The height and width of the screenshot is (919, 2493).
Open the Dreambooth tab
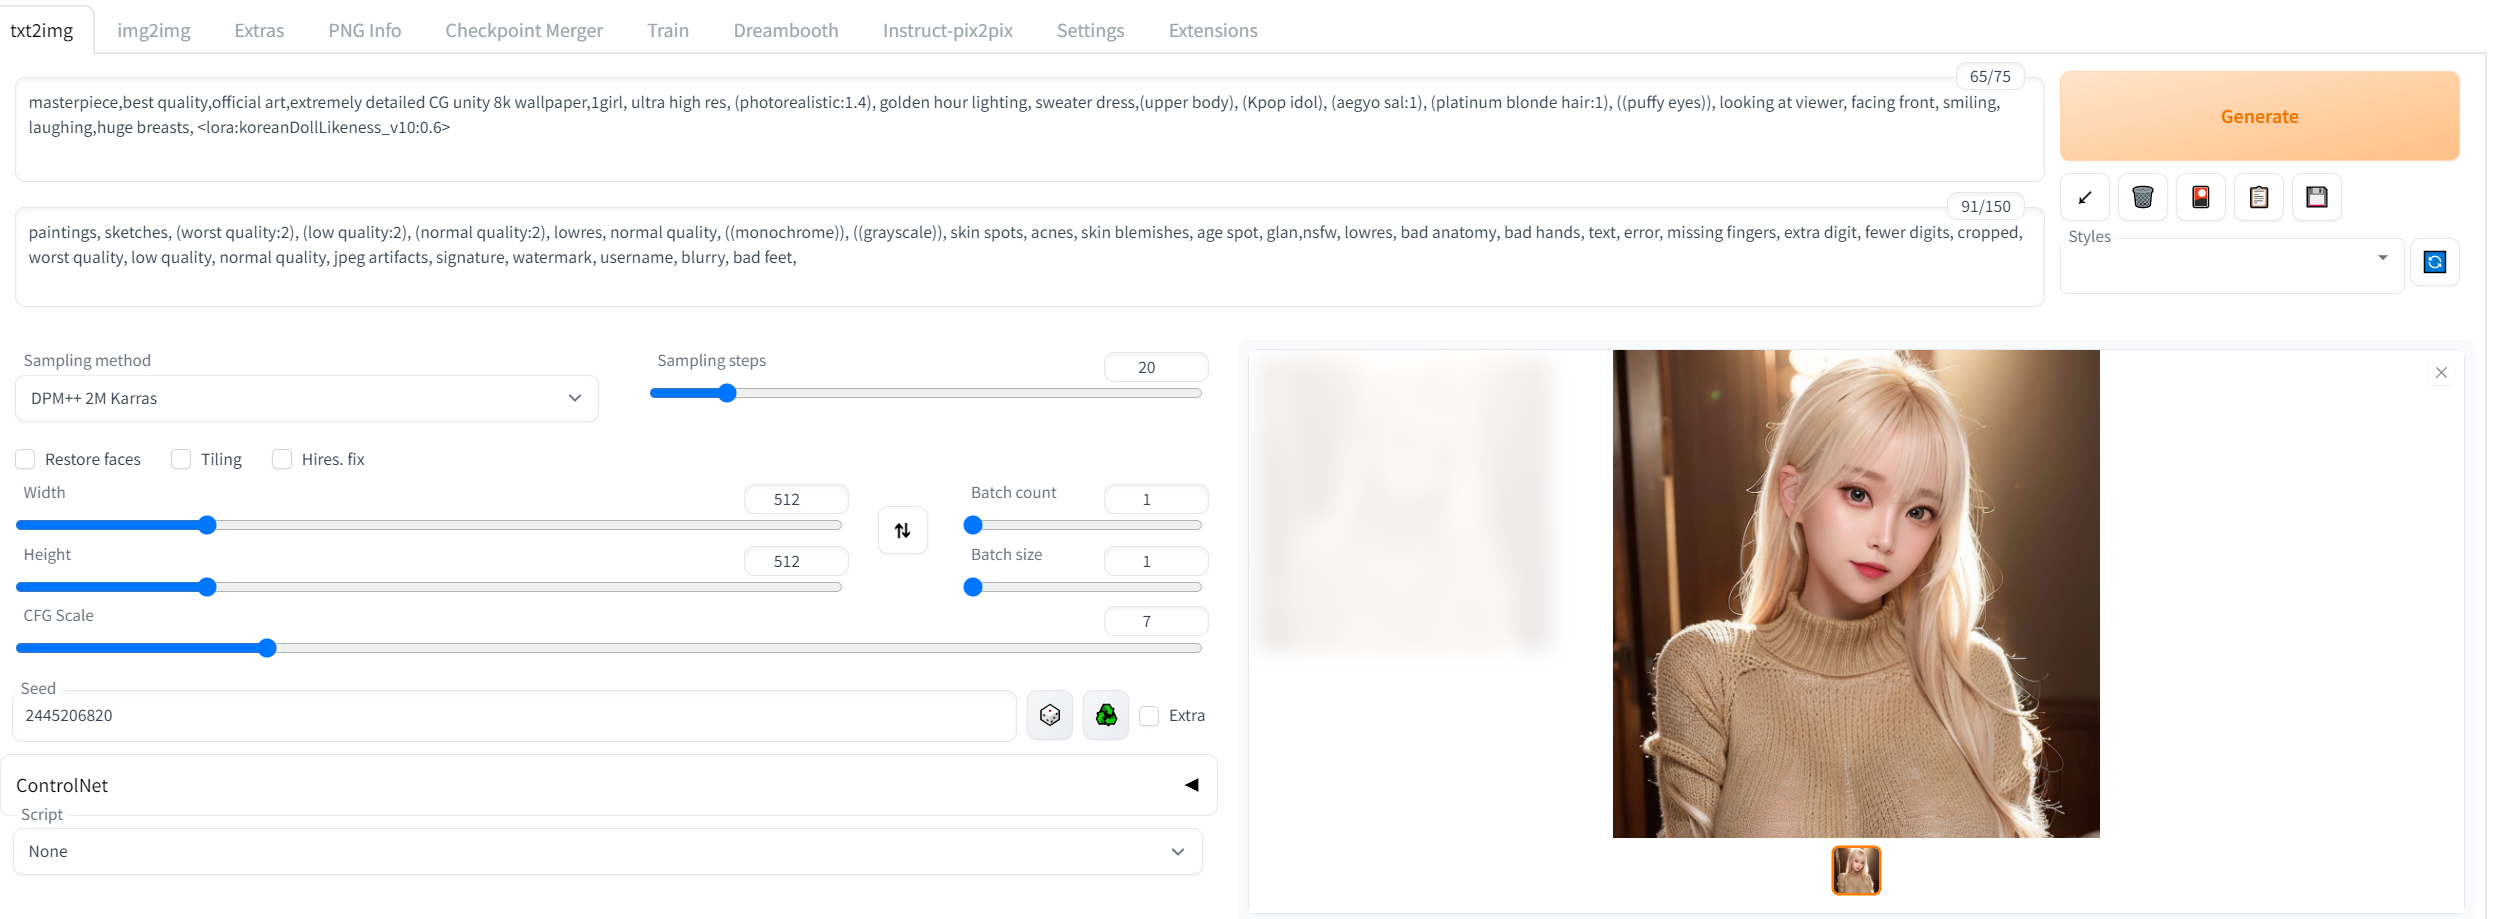(786, 30)
